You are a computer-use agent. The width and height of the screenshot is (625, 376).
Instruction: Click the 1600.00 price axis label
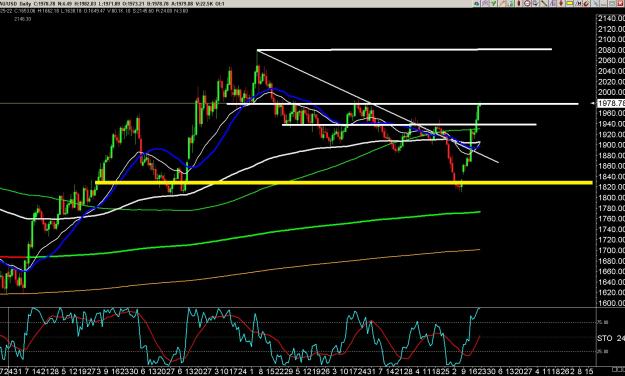click(611, 303)
